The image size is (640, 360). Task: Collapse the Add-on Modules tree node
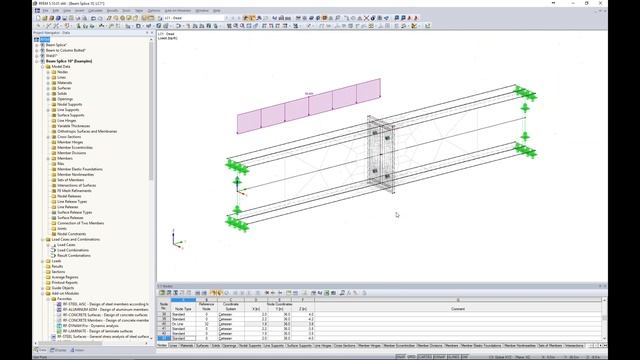click(x=42, y=293)
